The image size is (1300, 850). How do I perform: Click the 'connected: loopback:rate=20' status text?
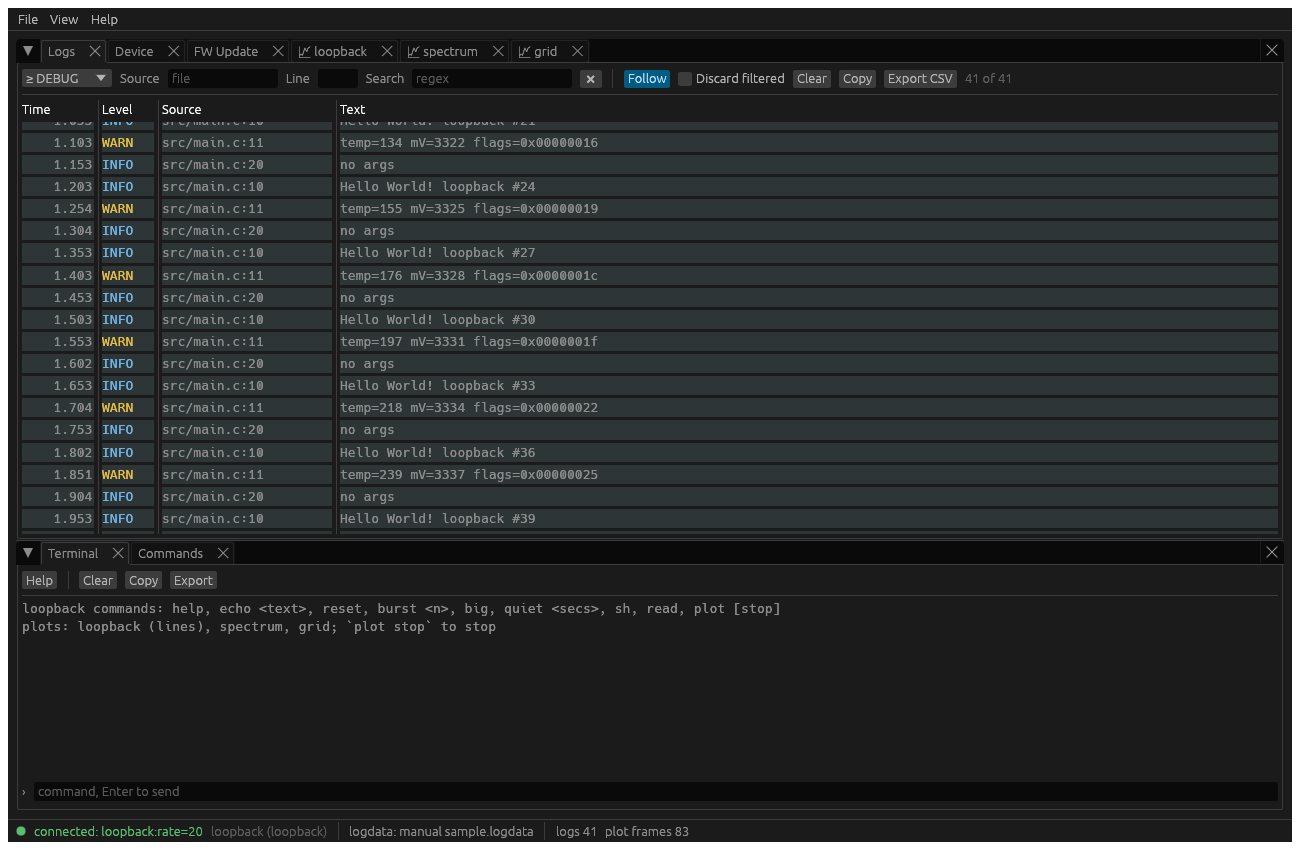(x=118, y=832)
